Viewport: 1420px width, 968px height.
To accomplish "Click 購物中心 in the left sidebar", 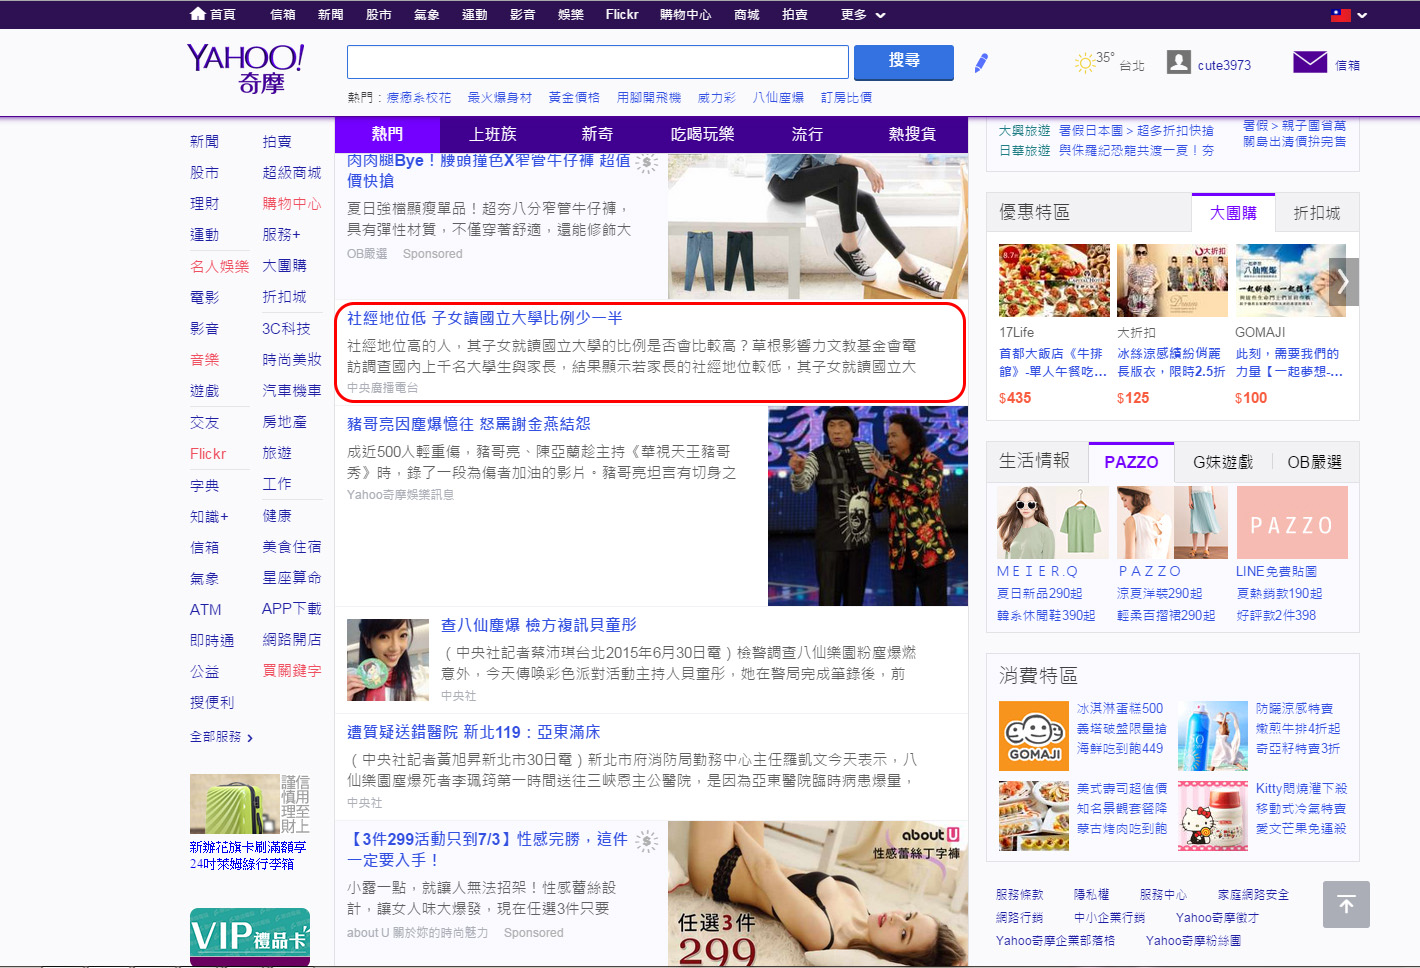I will pos(291,203).
